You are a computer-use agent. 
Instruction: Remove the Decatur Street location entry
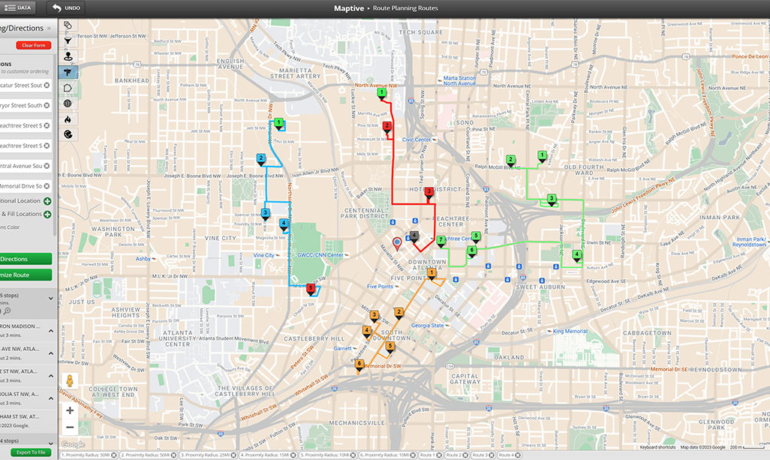pyautogui.click(x=47, y=85)
